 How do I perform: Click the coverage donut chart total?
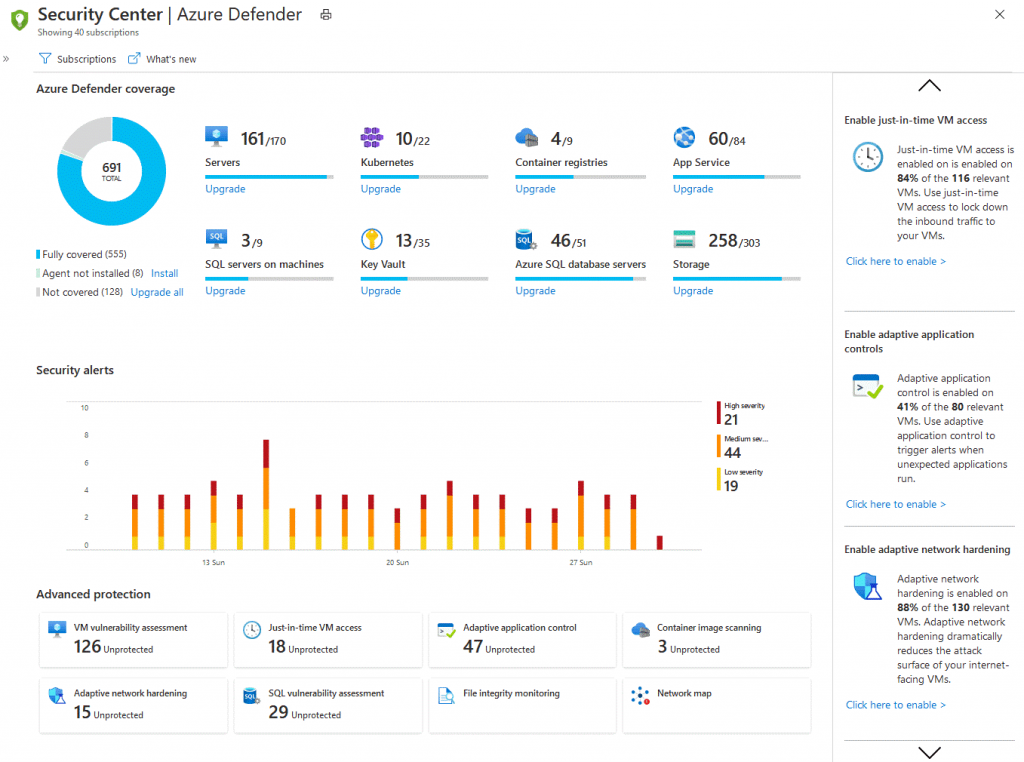tap(111, 171)
